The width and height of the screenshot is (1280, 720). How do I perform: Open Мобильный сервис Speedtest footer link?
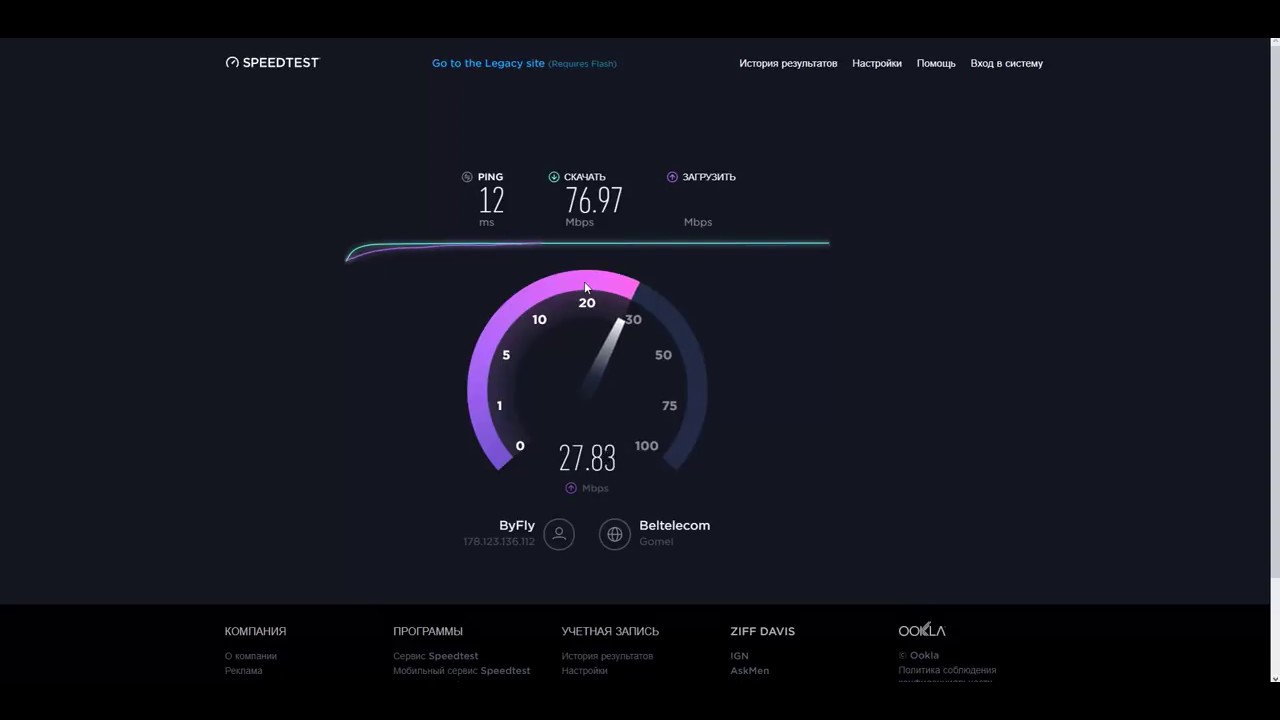pos(462,671)
